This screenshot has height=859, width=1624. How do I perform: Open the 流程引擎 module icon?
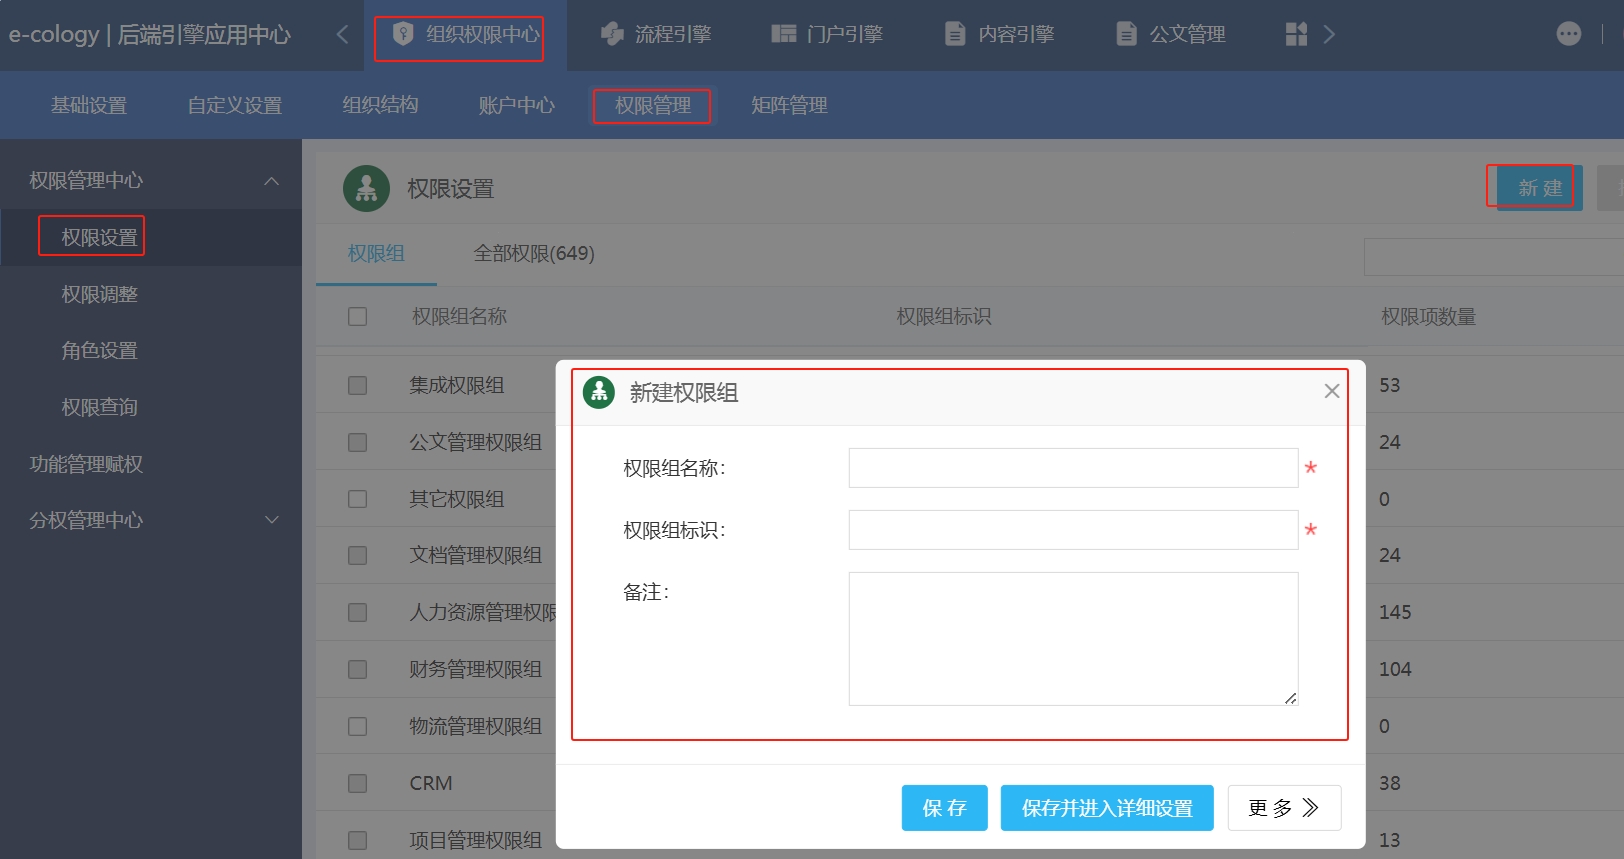[612, 34]
